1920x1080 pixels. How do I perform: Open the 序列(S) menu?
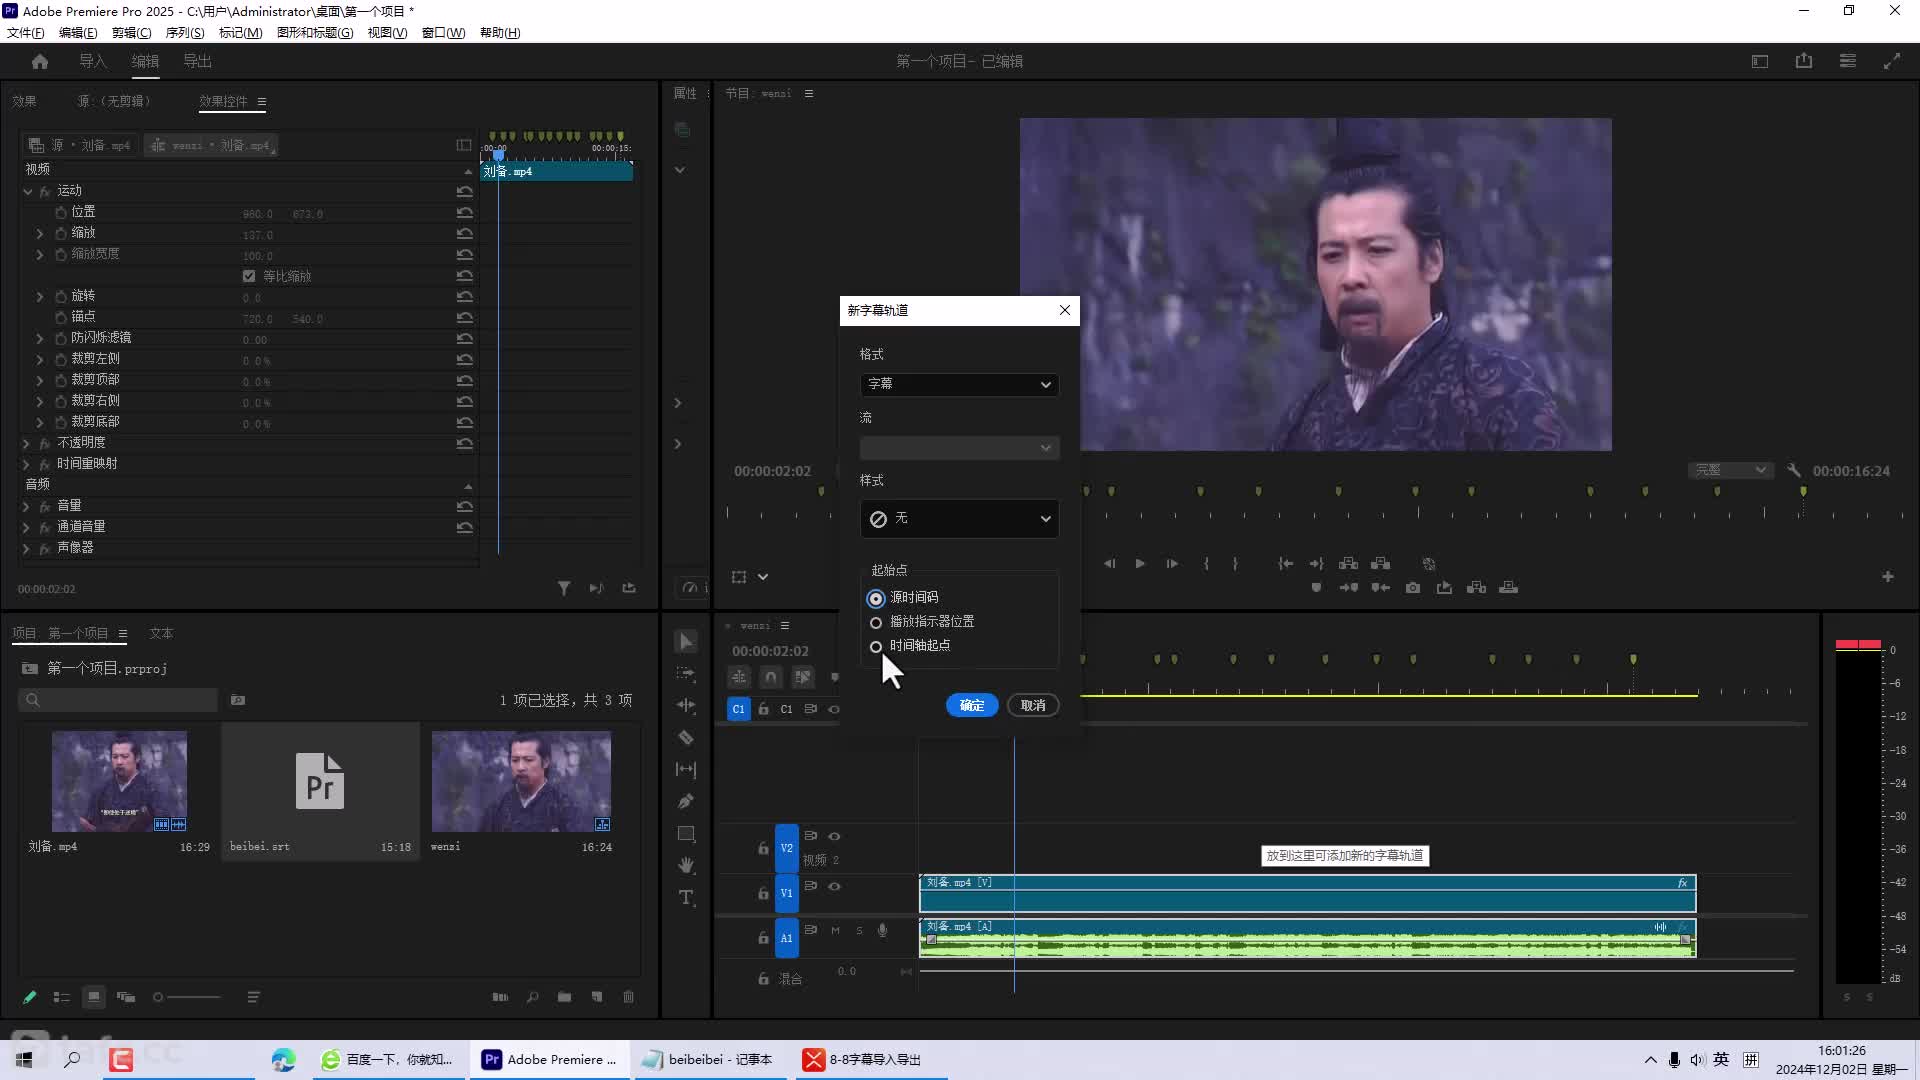(x=185, y=32)
